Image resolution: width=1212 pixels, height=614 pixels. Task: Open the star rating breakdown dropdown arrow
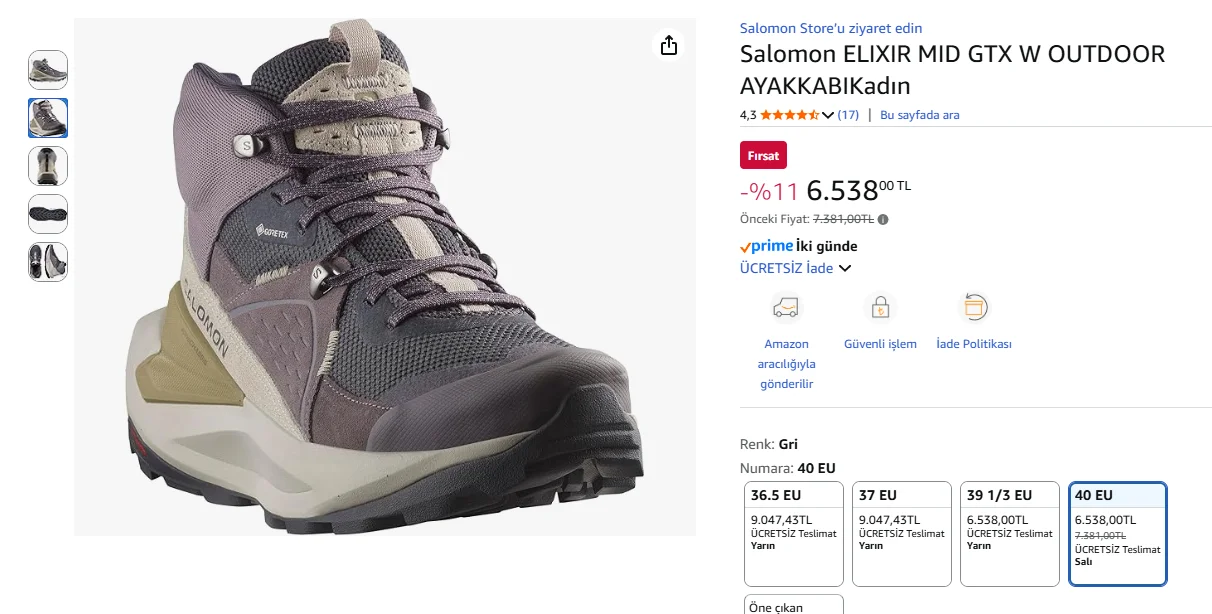828,115
